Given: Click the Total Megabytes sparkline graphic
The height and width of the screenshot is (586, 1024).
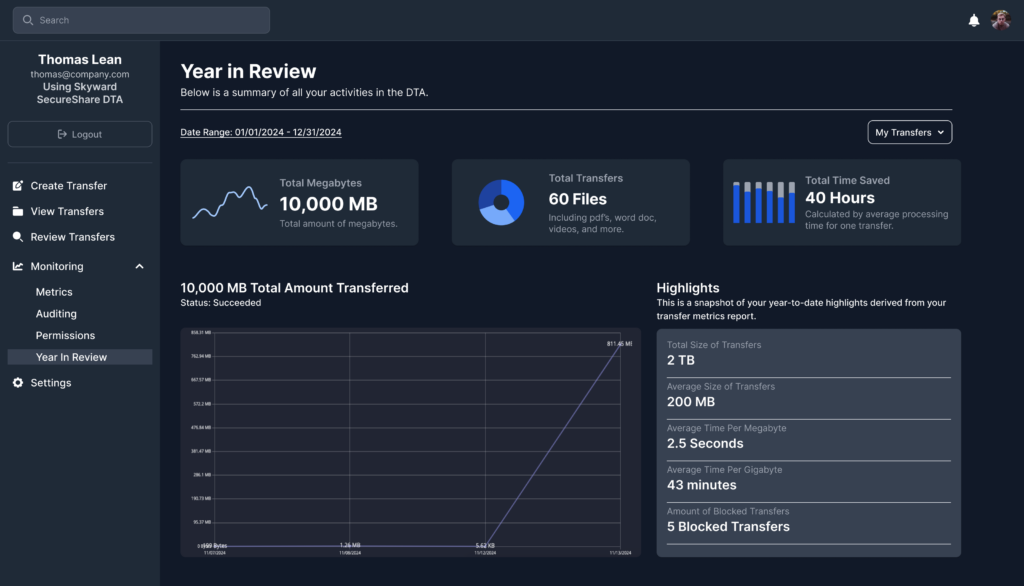Looking at the screenshot, I should [x=229, y=203].
